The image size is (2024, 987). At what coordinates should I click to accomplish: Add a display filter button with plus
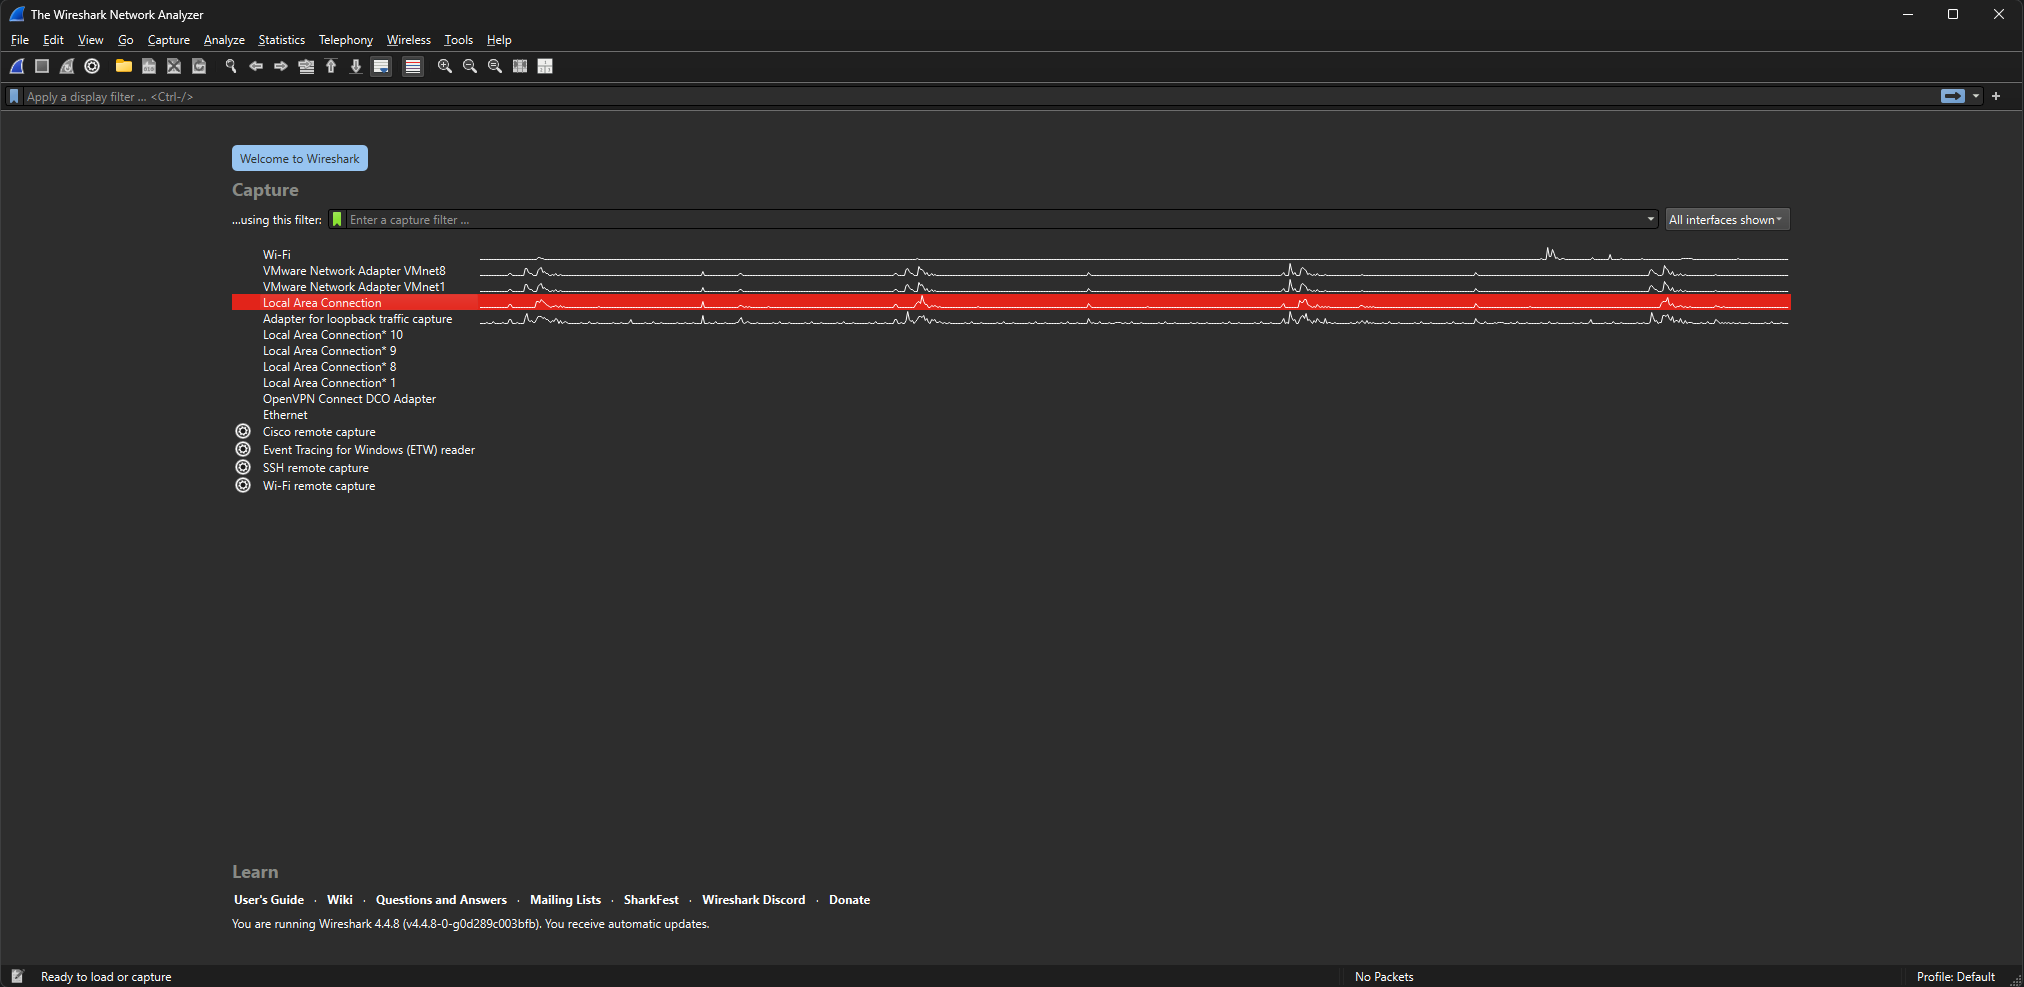1996,96
